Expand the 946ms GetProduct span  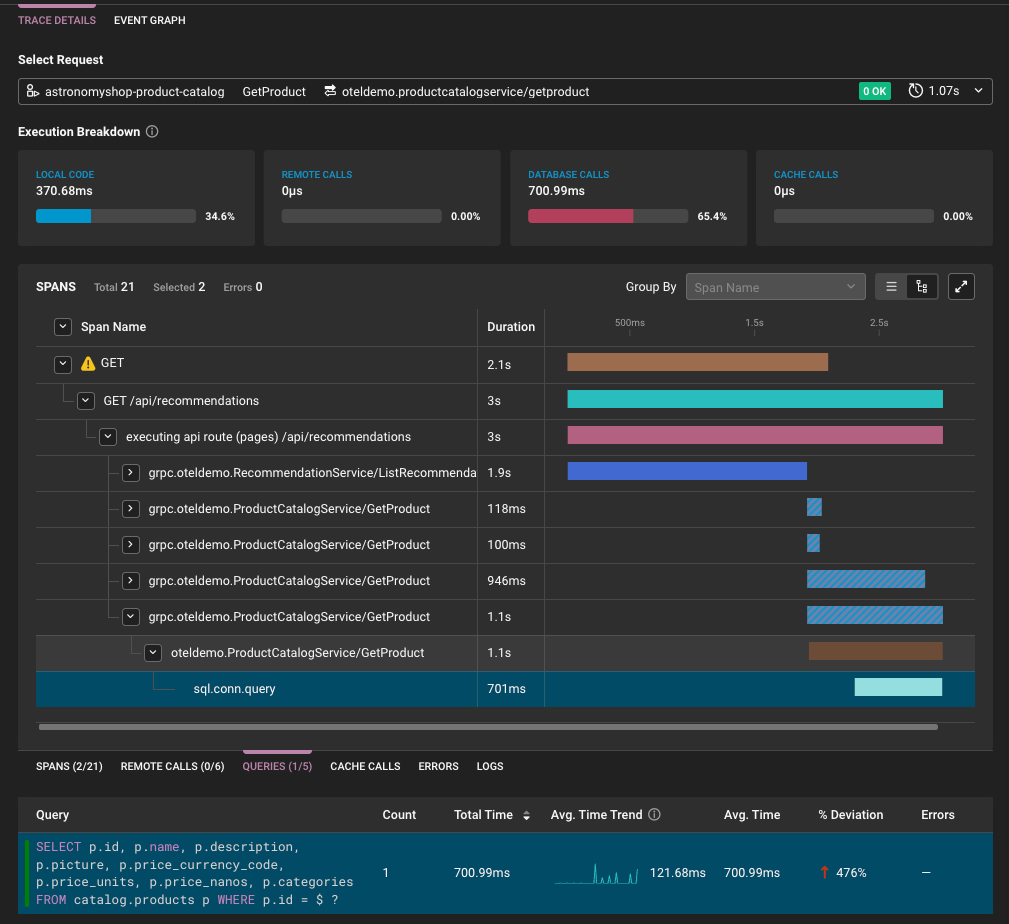[x=131, y=580]
